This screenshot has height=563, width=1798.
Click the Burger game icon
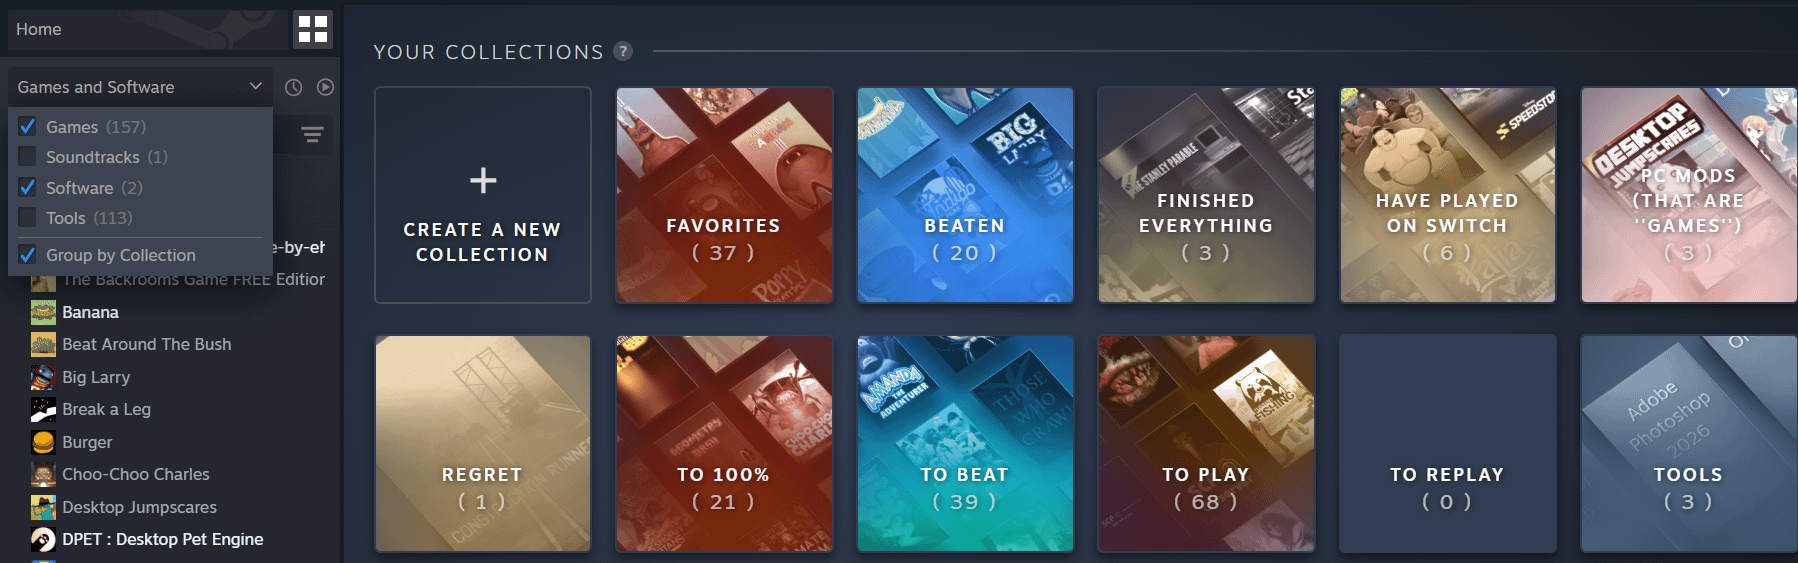click(43, 442)
